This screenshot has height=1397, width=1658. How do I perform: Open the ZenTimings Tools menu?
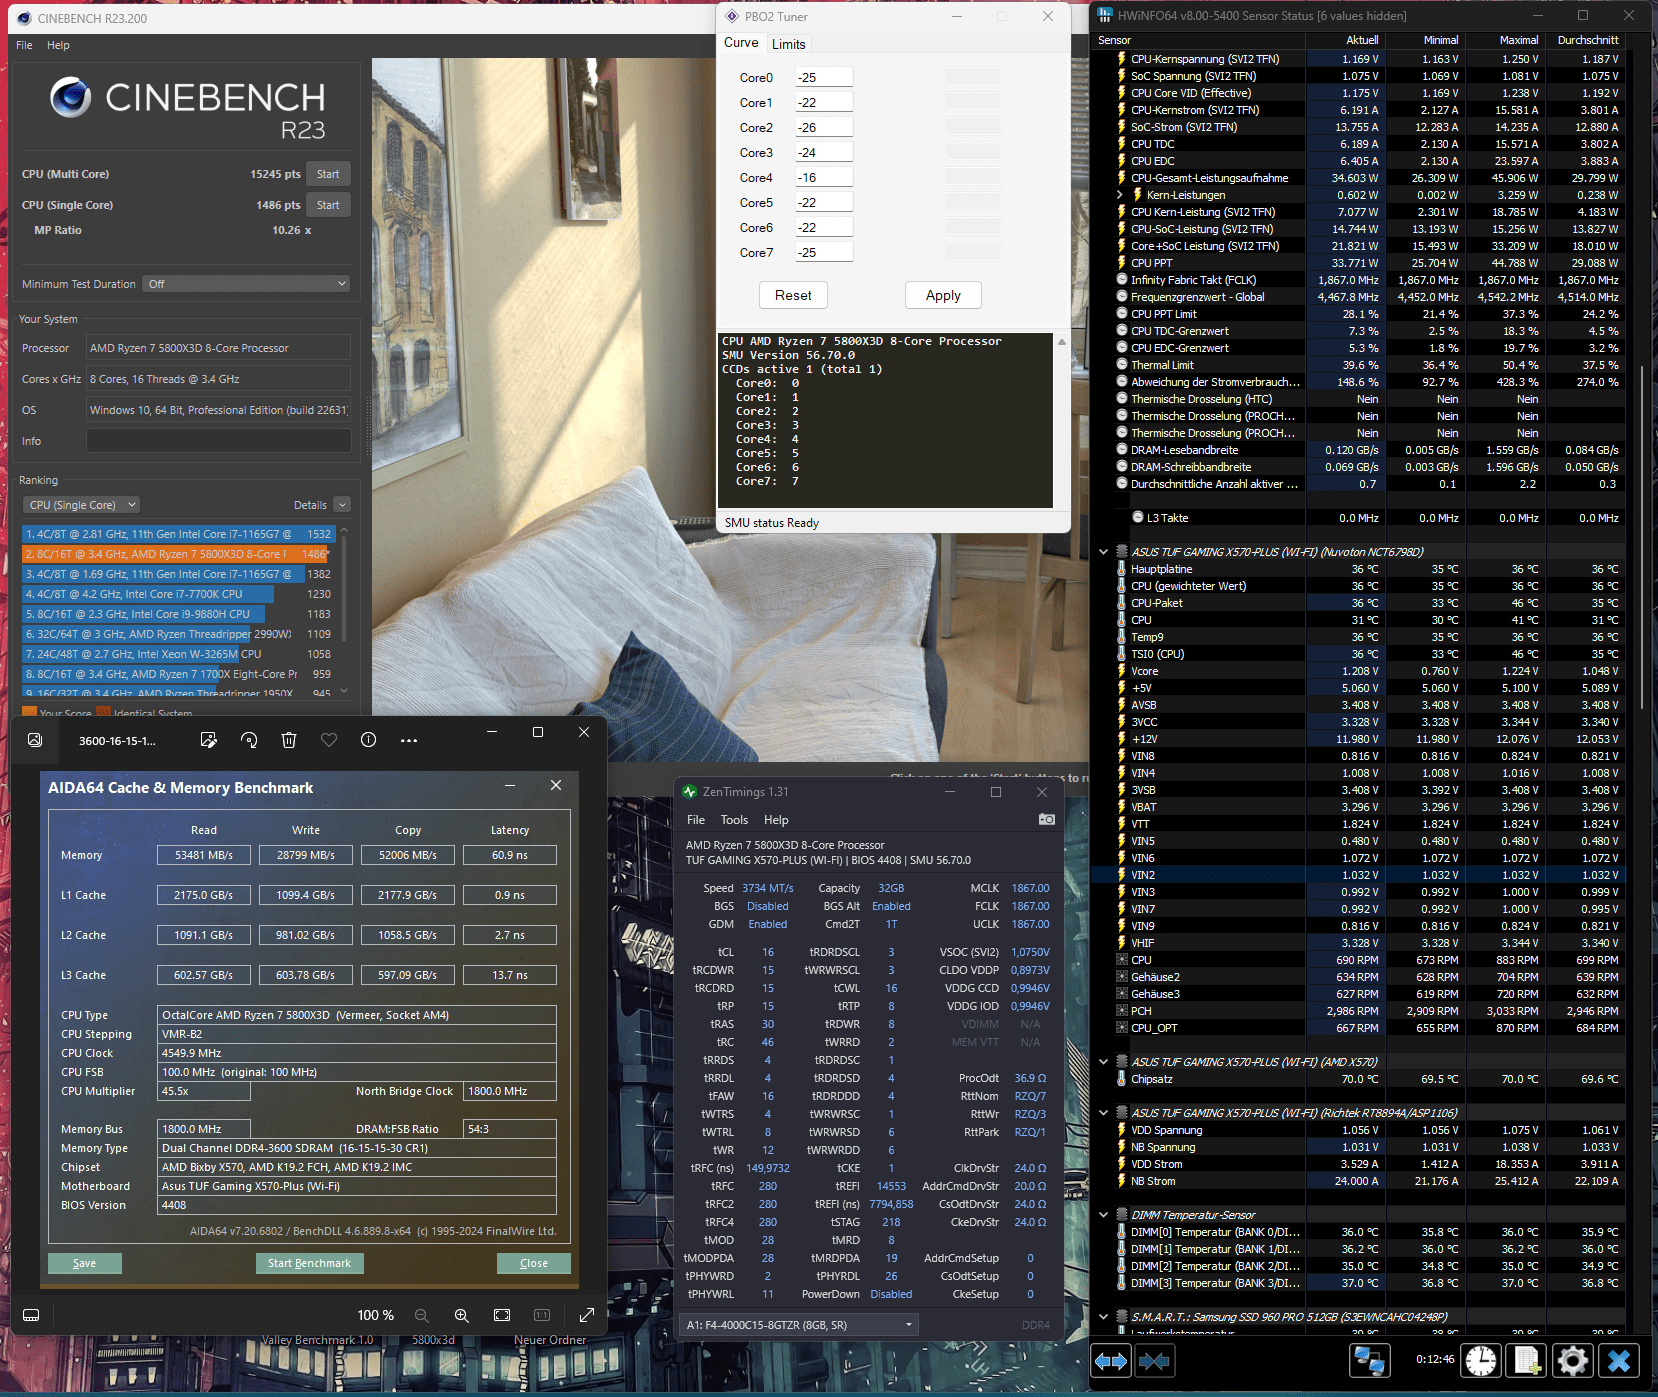(x=734, y=819)
